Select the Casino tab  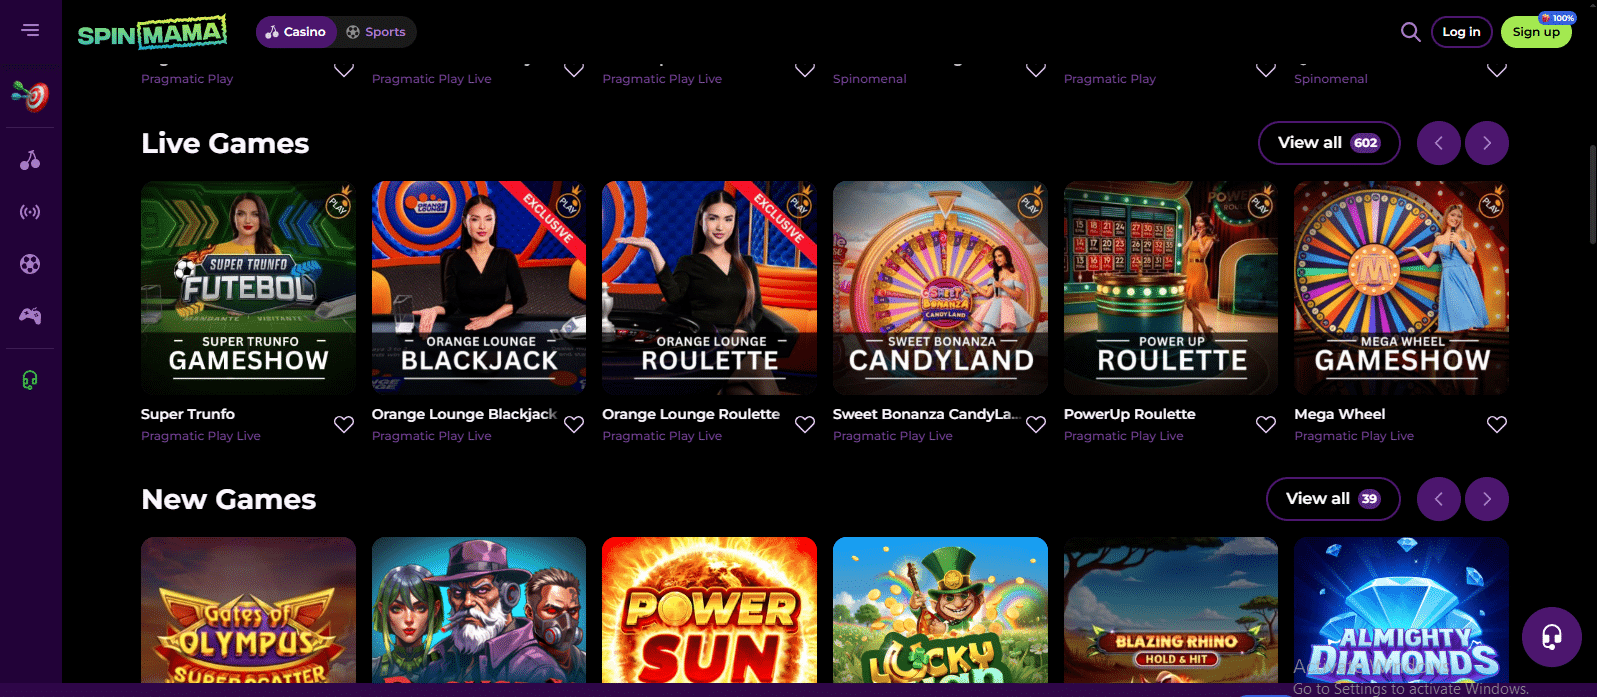tap(296, 32)
